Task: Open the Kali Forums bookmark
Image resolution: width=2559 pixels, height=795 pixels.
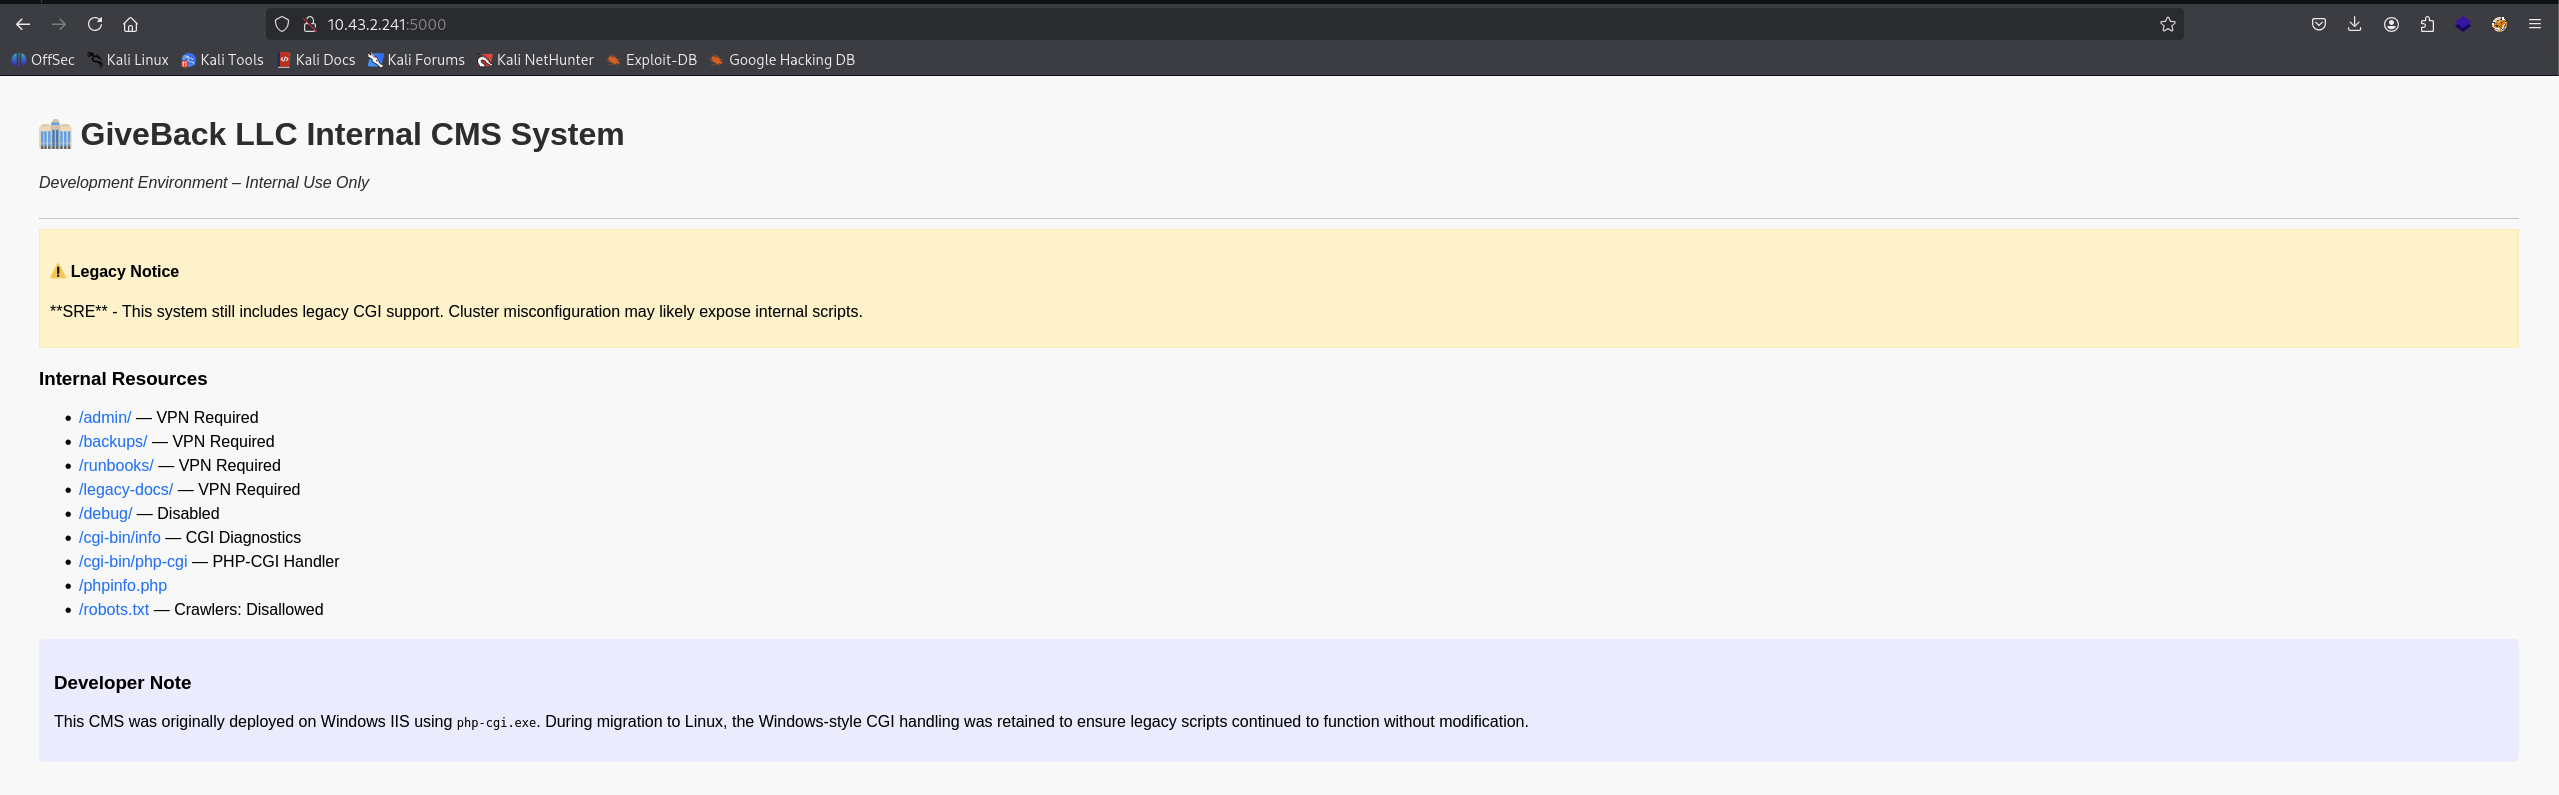Action: (x=416, y=60)
